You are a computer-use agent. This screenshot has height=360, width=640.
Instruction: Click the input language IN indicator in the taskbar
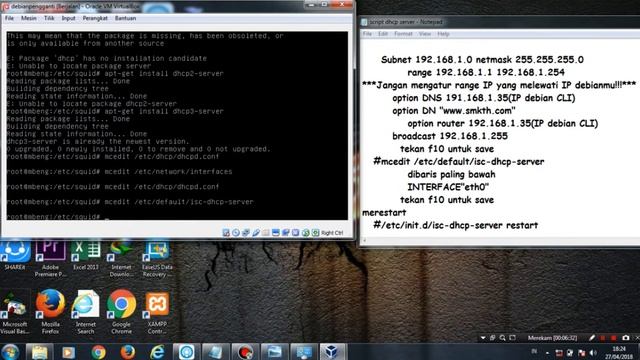tap(534, 351)
